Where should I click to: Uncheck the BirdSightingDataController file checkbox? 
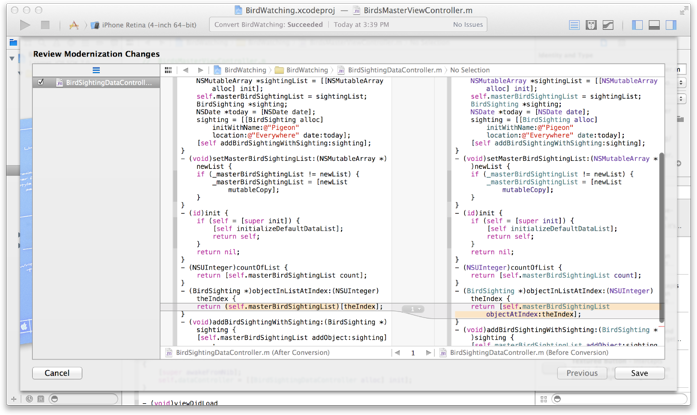41,82
